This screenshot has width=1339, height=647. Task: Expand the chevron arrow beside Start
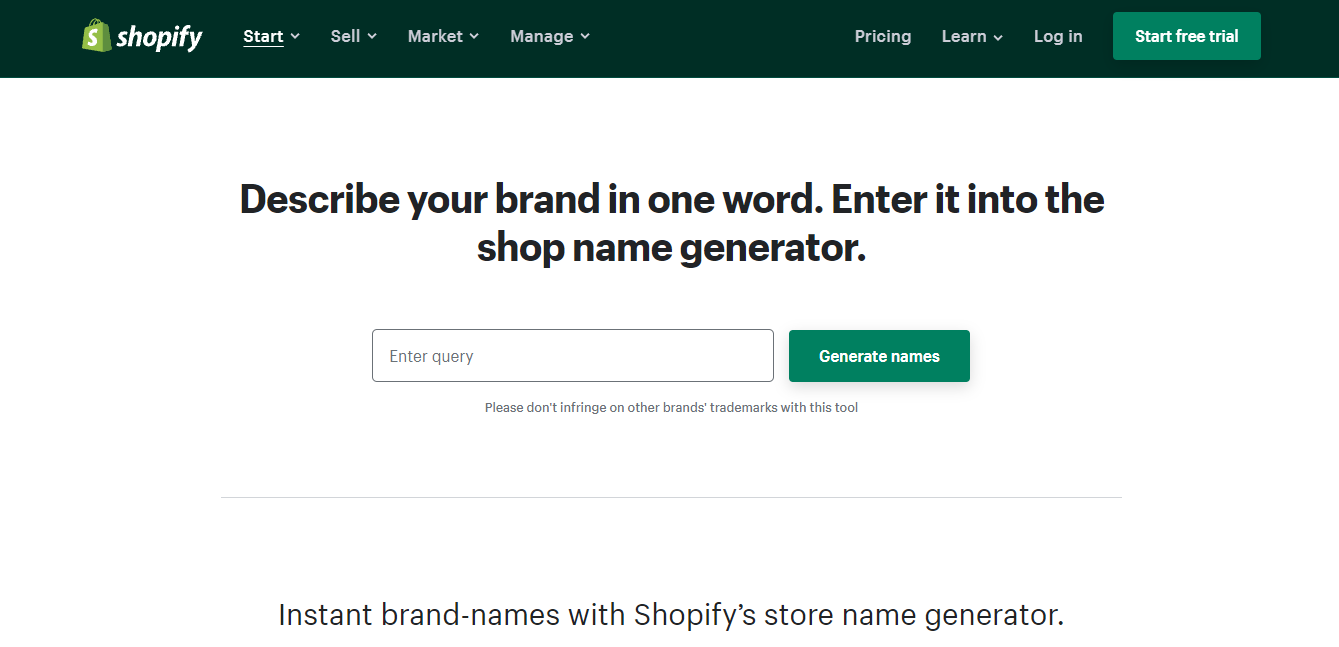pos(295,37)
